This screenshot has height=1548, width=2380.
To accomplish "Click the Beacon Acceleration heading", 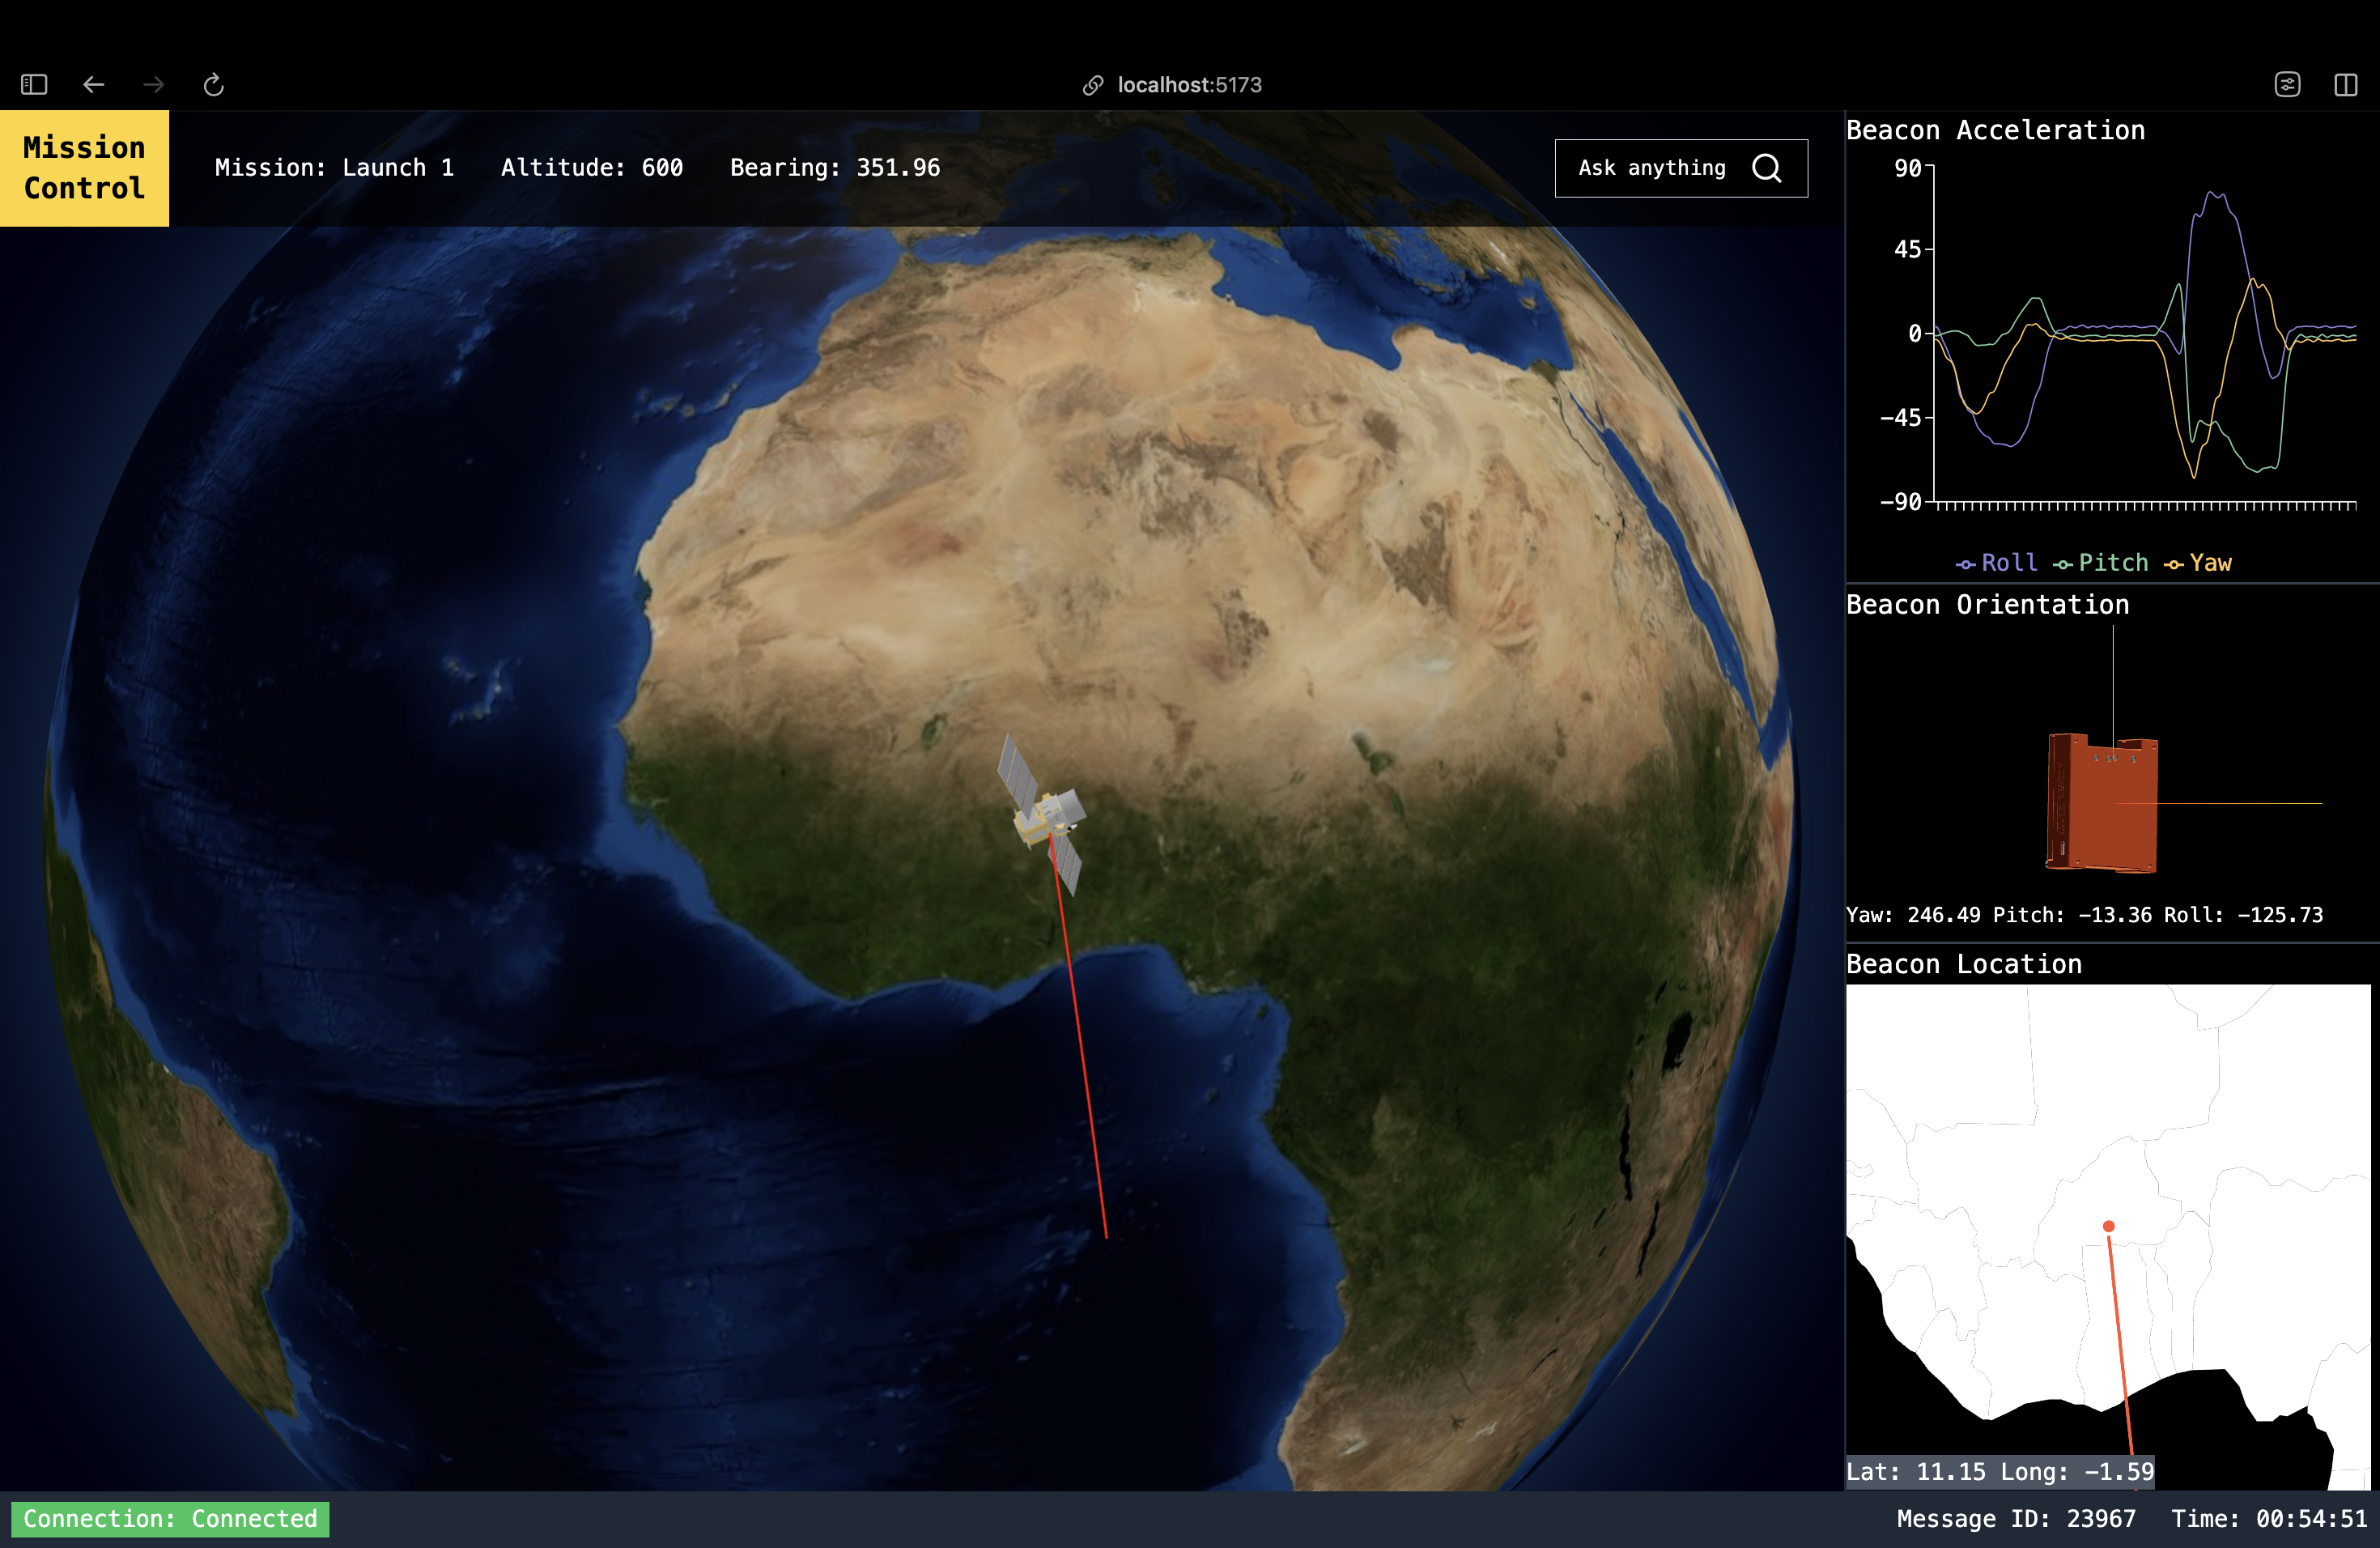I will pos(1995,130).
